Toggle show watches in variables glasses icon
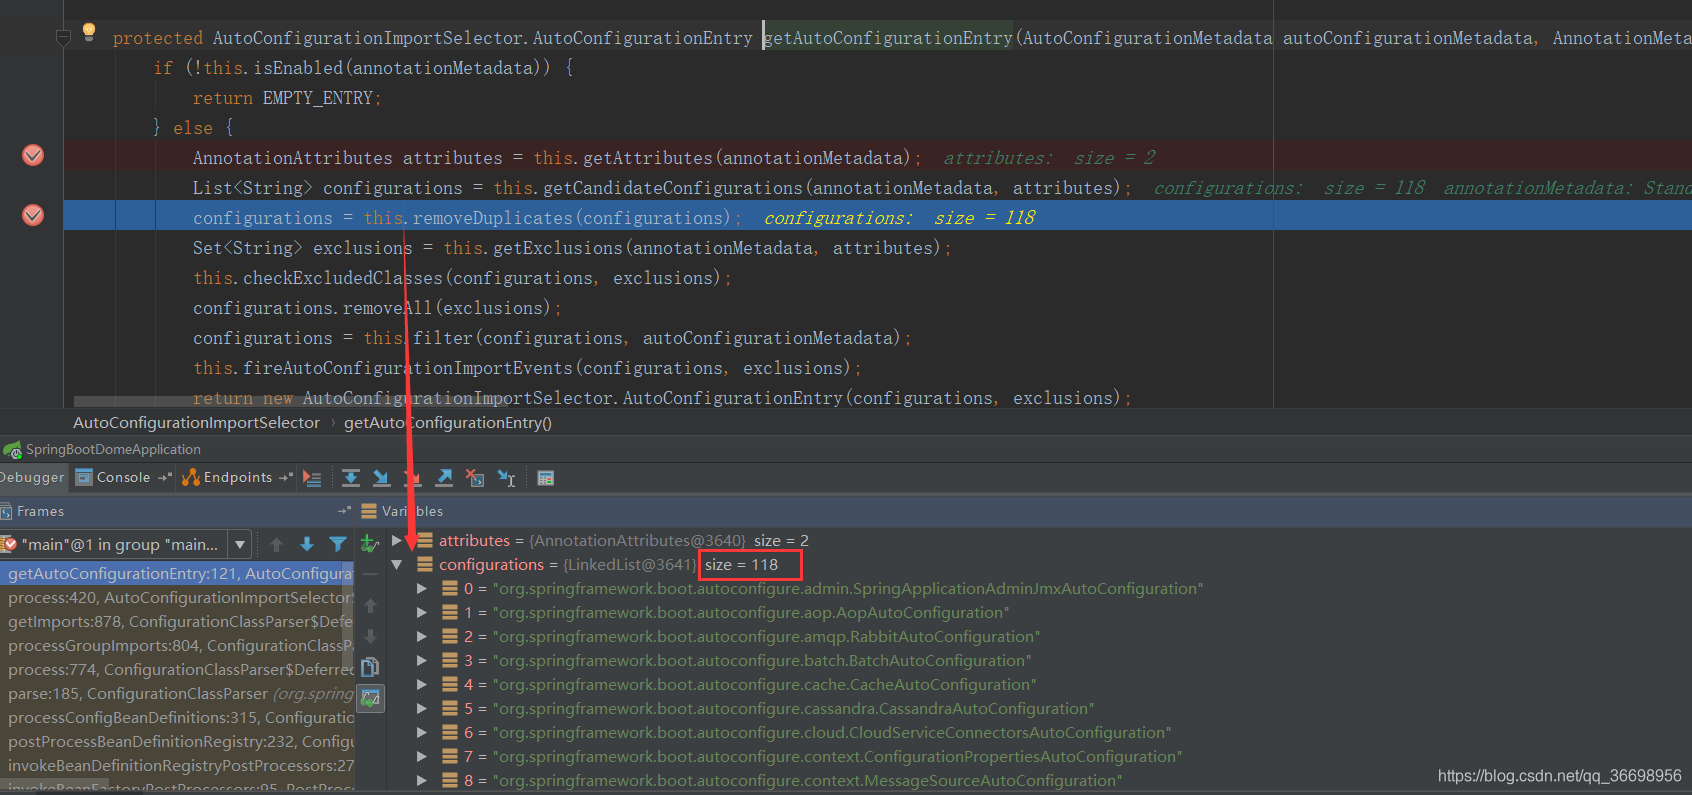 [x=371, y=698]
